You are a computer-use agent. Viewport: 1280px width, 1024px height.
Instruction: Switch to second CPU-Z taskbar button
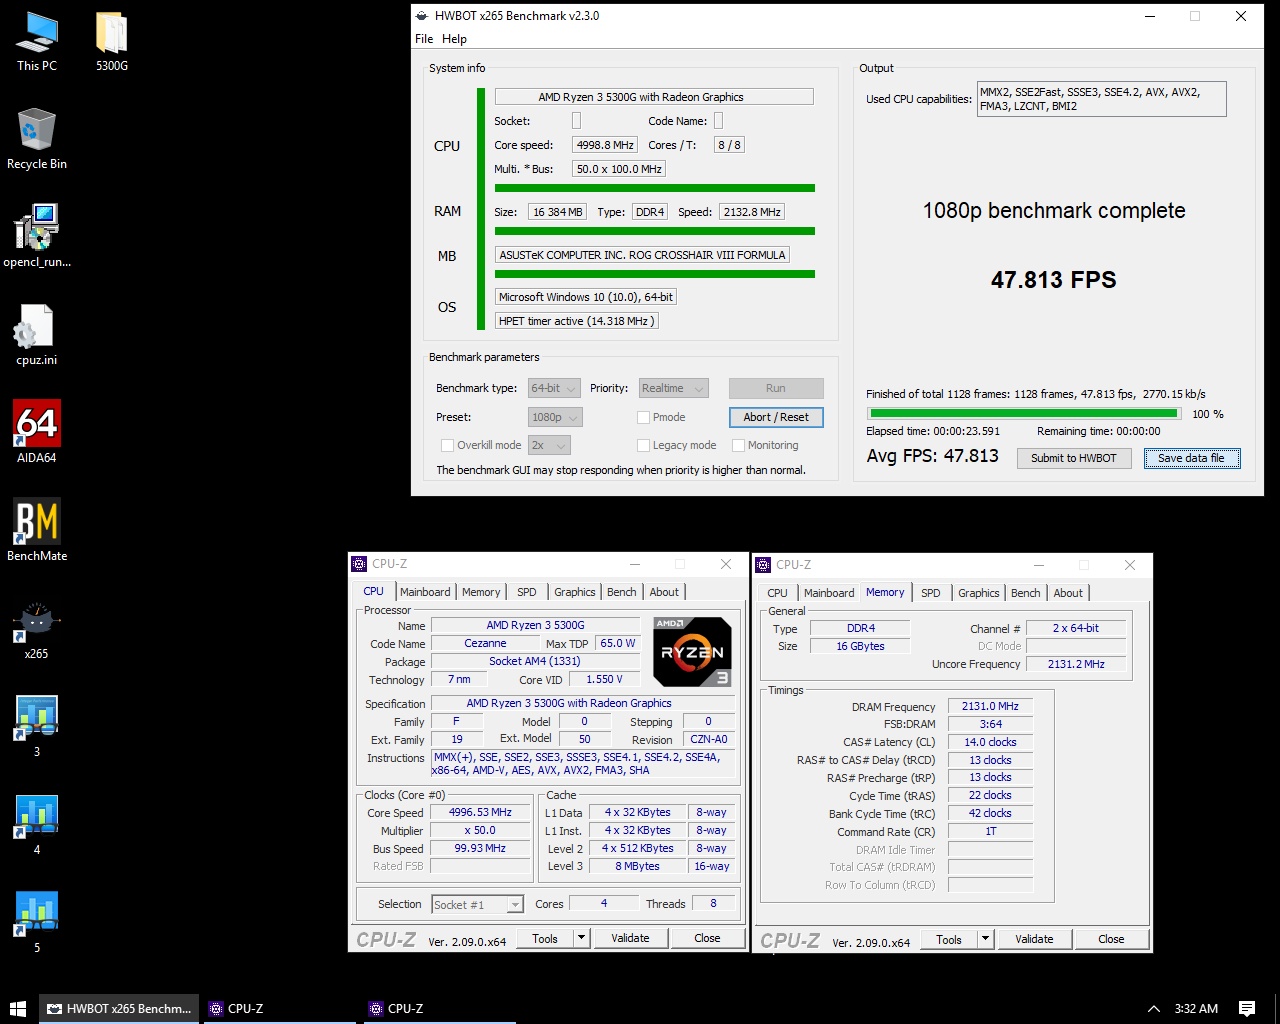coord(439,1008)
